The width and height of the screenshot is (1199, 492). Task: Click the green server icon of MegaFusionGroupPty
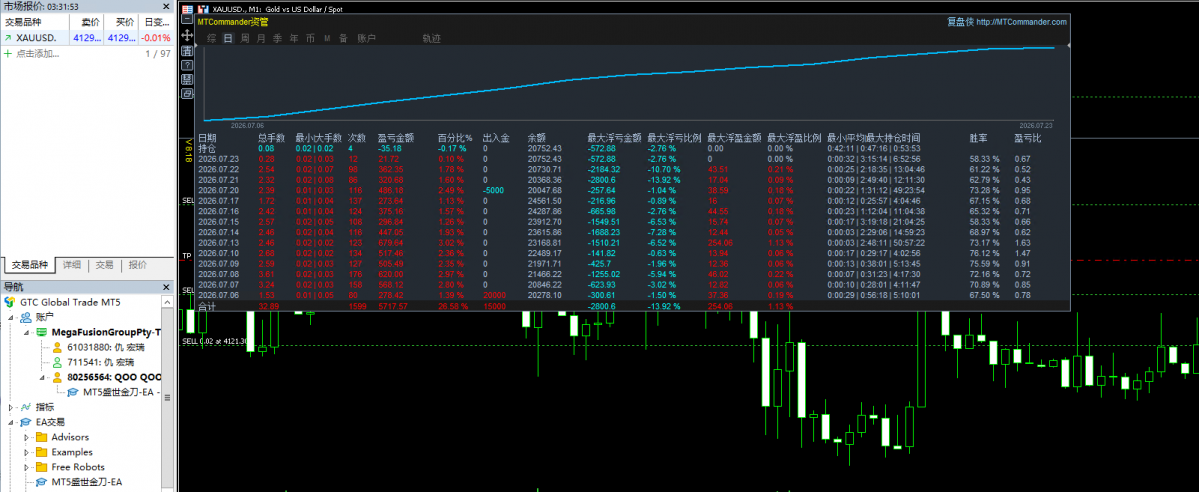[41, 332]
